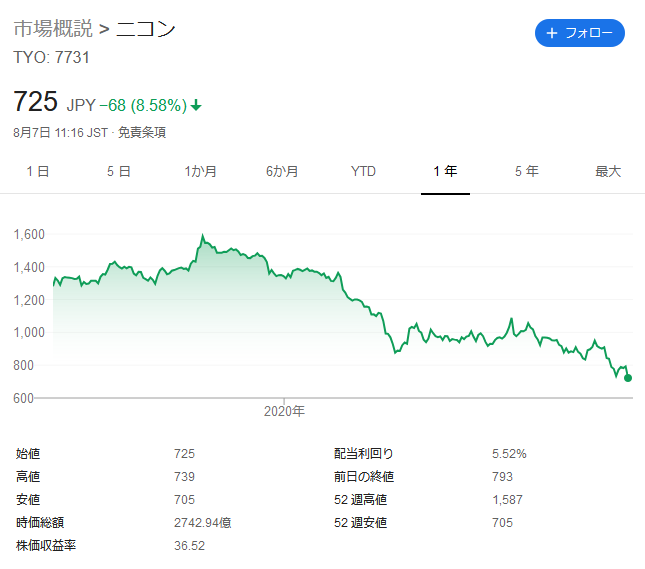645x569 pixels.
Task: Show the 最大 maximum range chart
Action: [x=608, y=172]
